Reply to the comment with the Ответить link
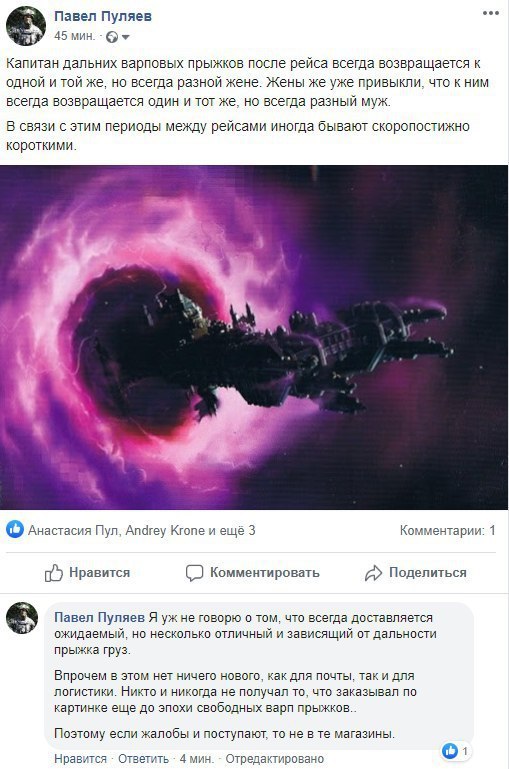The height and width of the screenshot is (769, 509). (143, 759)
